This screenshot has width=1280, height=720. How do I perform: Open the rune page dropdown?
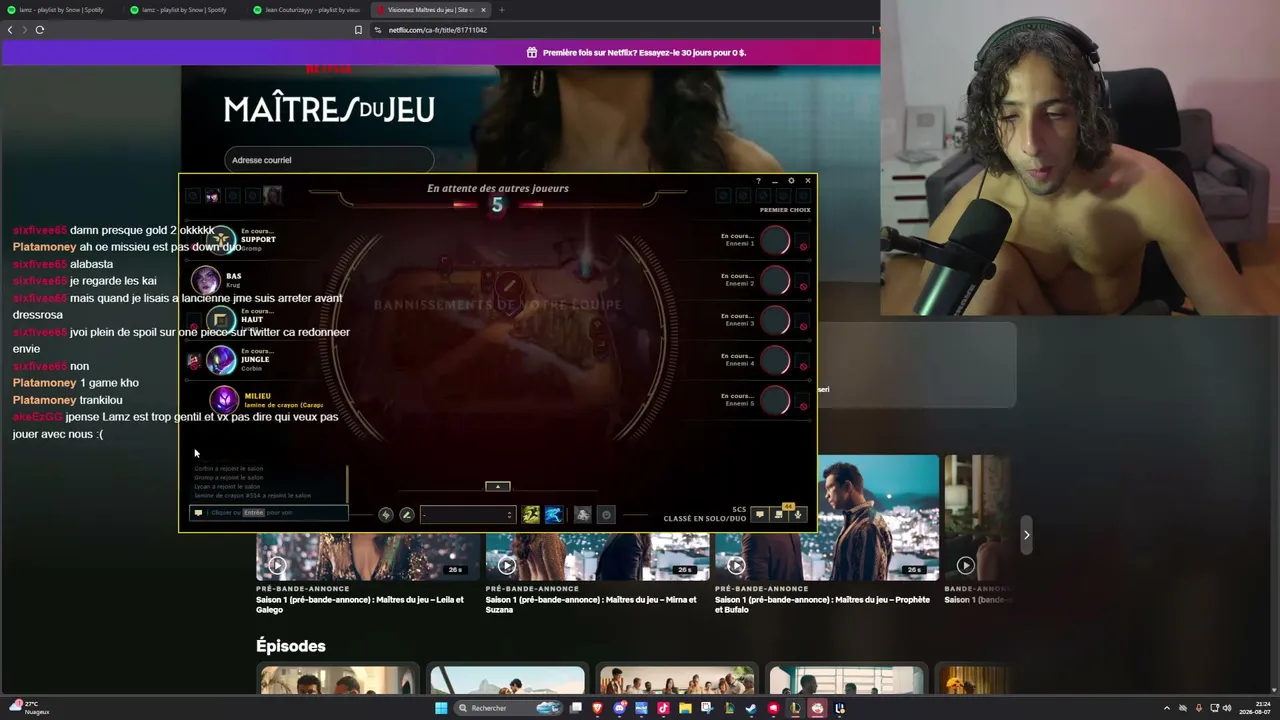[x=467, y=515]
